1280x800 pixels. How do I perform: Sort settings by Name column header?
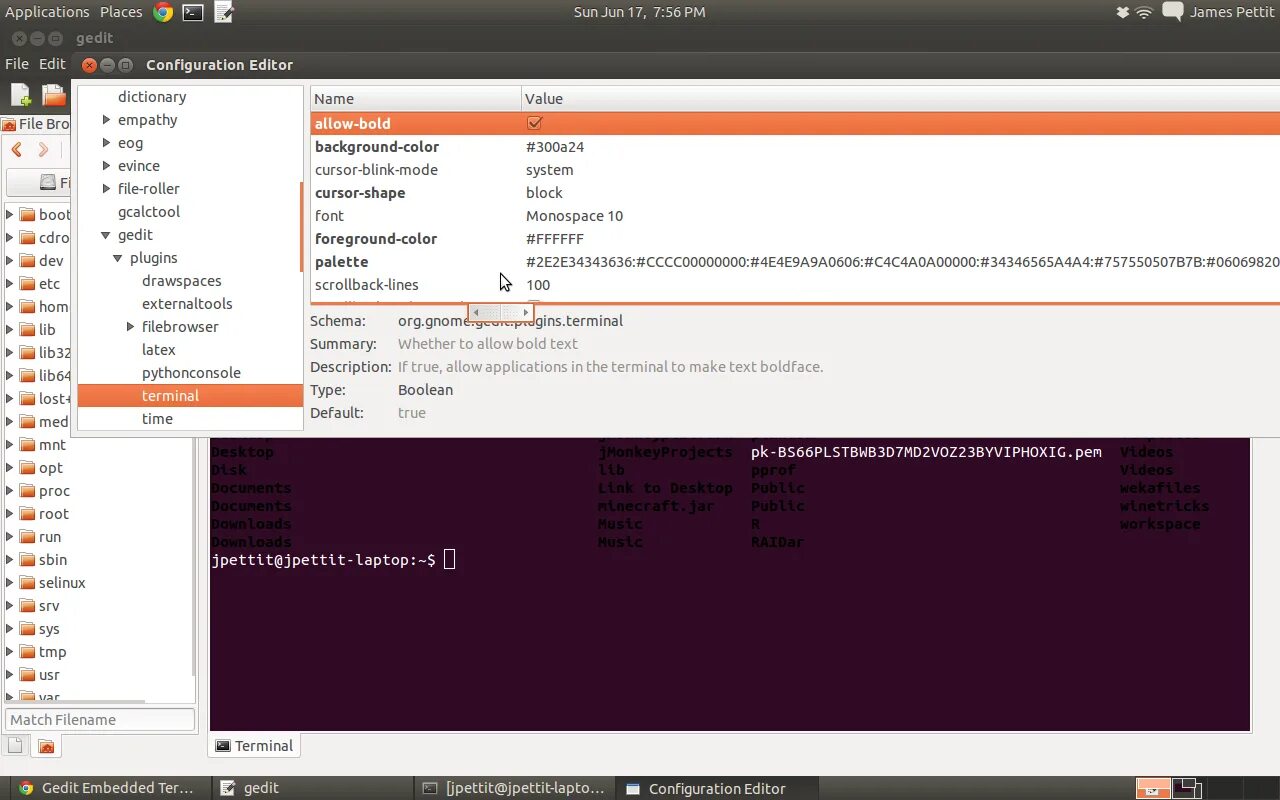(x=416, y=98)
